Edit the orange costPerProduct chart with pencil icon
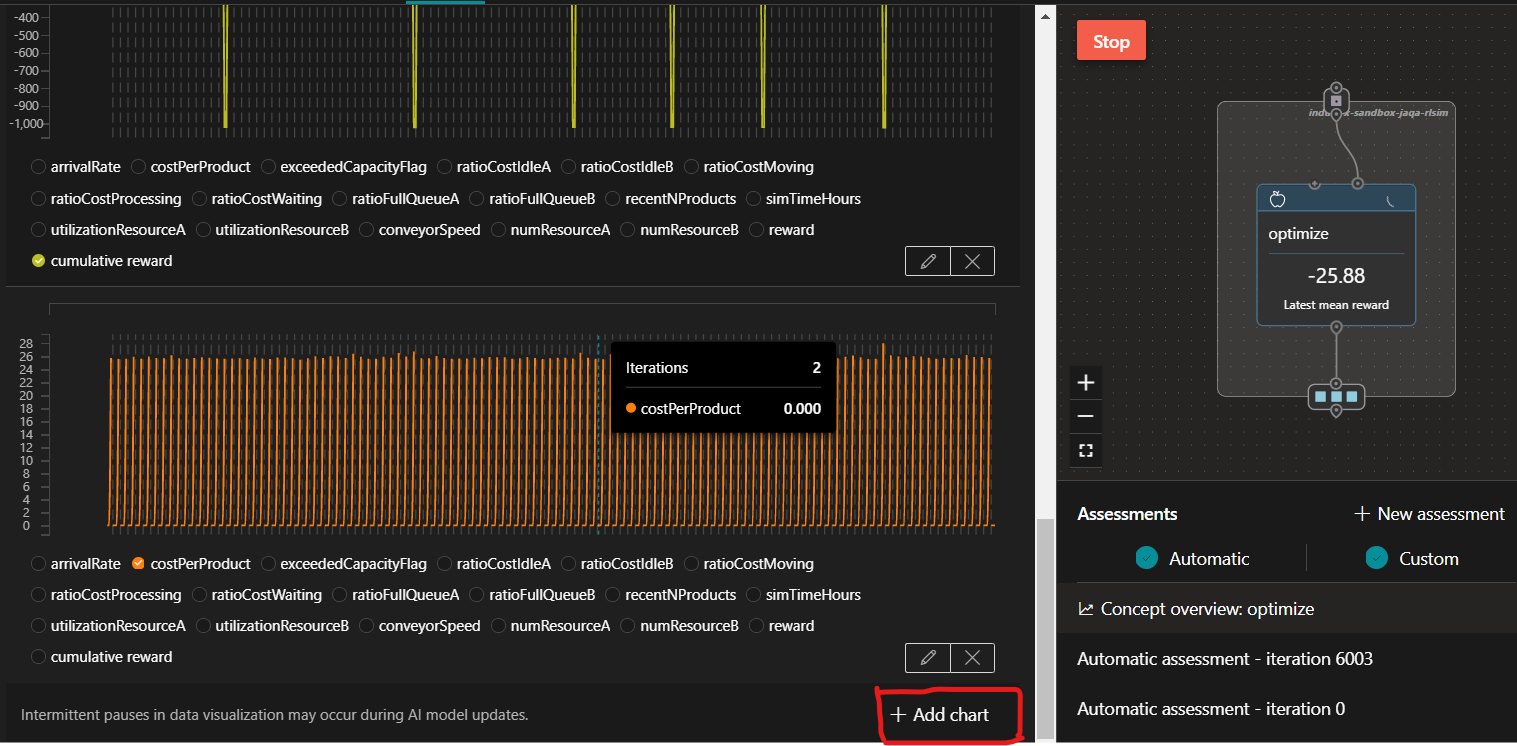Image resolution: width=1517 pixels, height=746 pixels. (x=927, y=658)
